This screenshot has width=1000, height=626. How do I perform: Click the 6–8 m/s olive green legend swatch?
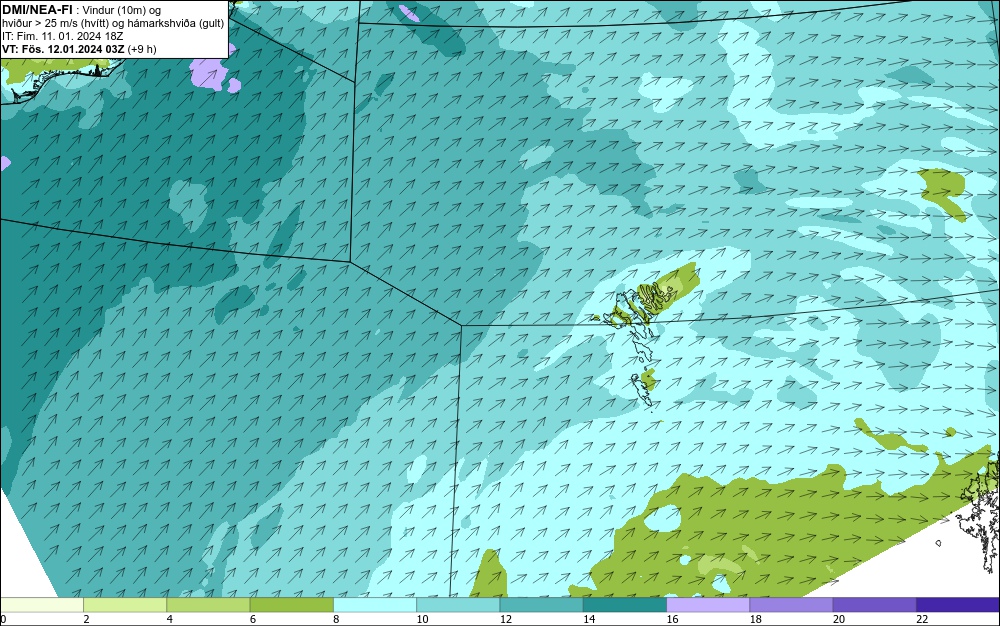[x=291, y=605]
